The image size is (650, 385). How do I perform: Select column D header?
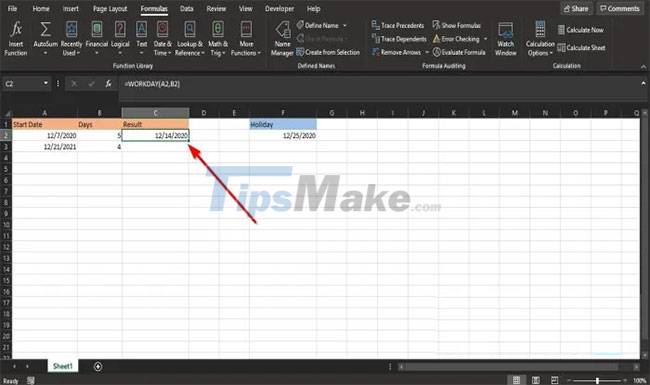204,113
